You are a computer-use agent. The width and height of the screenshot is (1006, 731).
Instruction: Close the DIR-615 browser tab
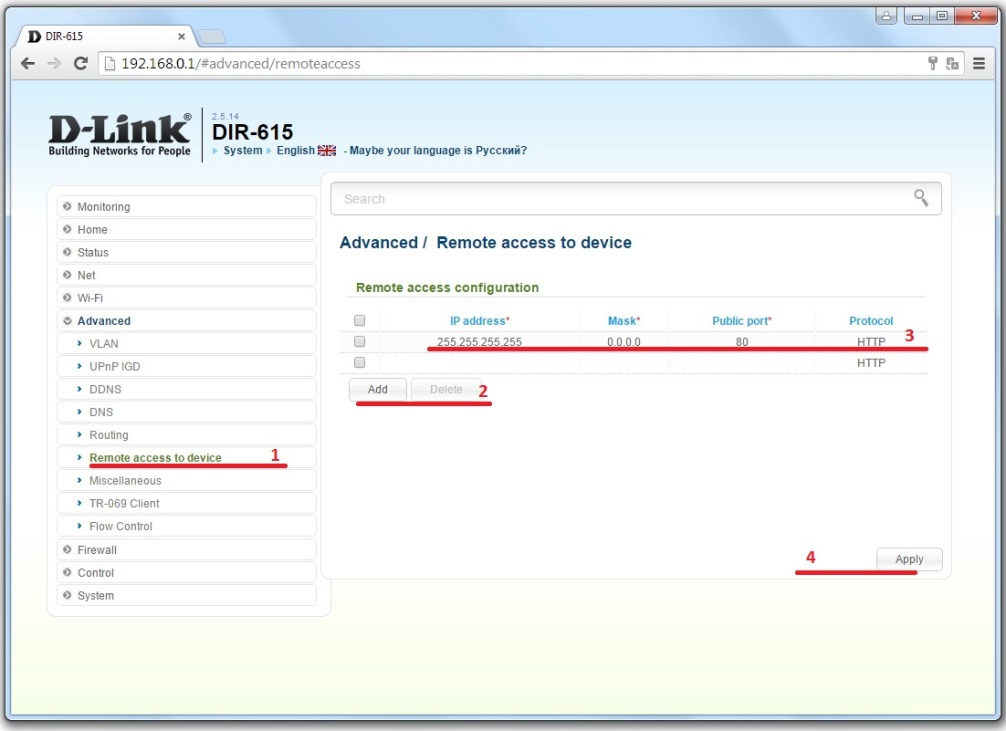tap(182, 37)
